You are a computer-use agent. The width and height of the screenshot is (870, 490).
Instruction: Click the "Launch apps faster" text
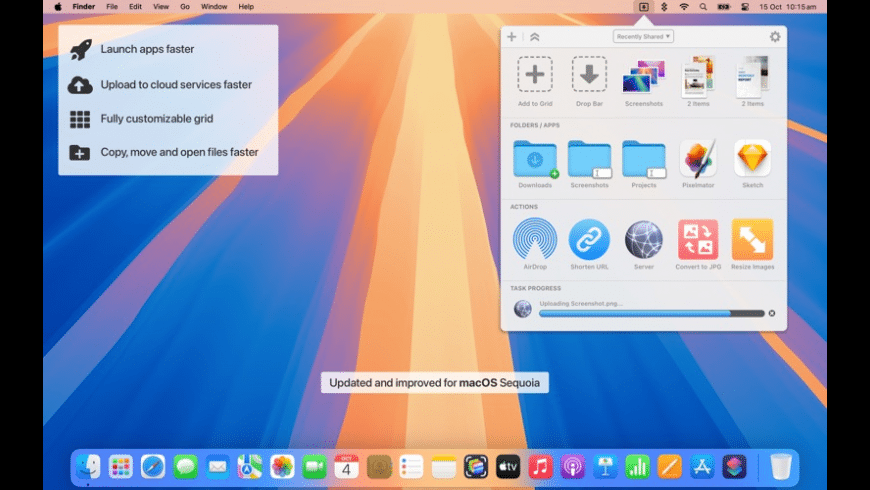point(147,49)
